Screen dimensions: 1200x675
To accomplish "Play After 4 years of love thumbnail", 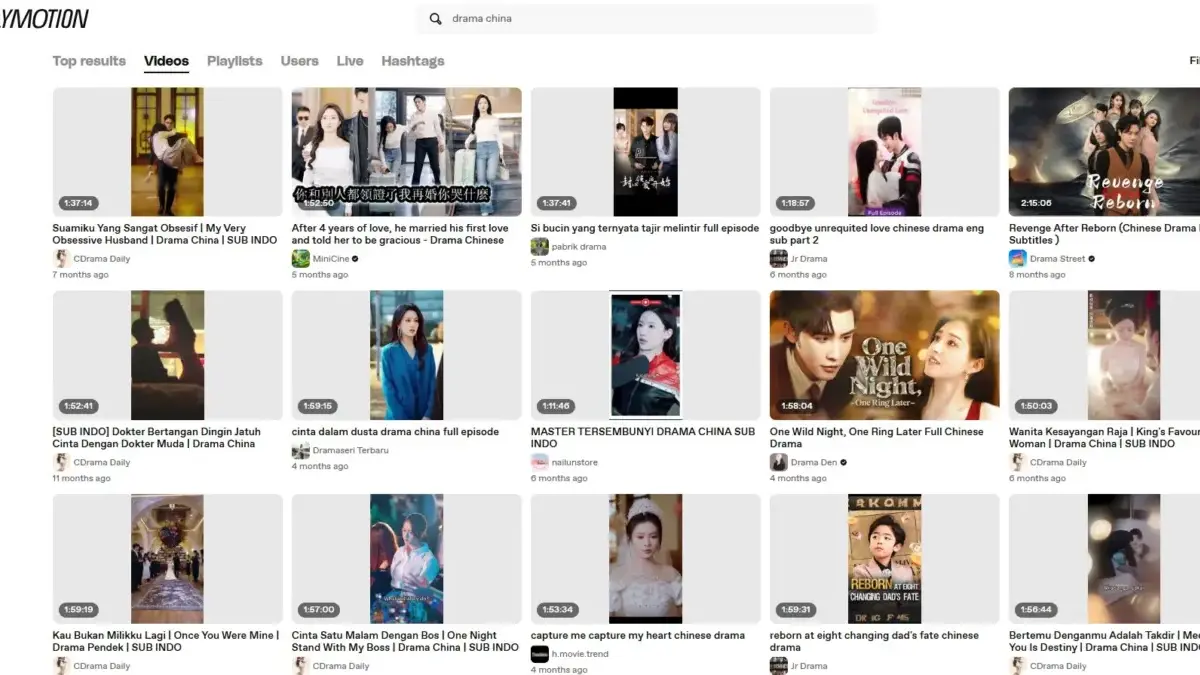I will pos(406,152).
